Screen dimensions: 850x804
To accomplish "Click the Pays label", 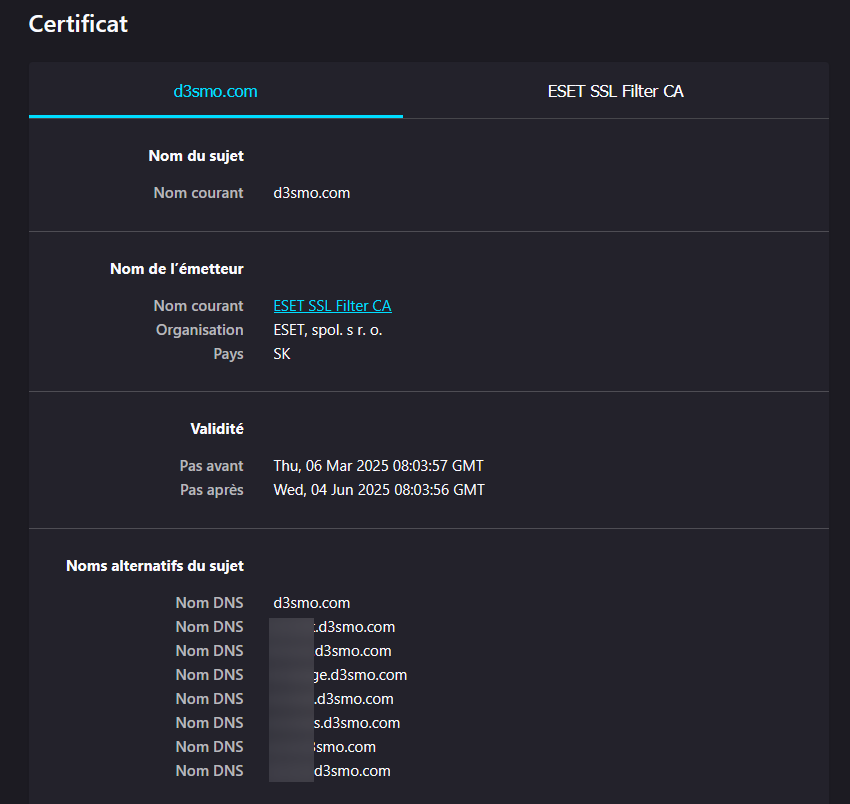I will [228, 354].
